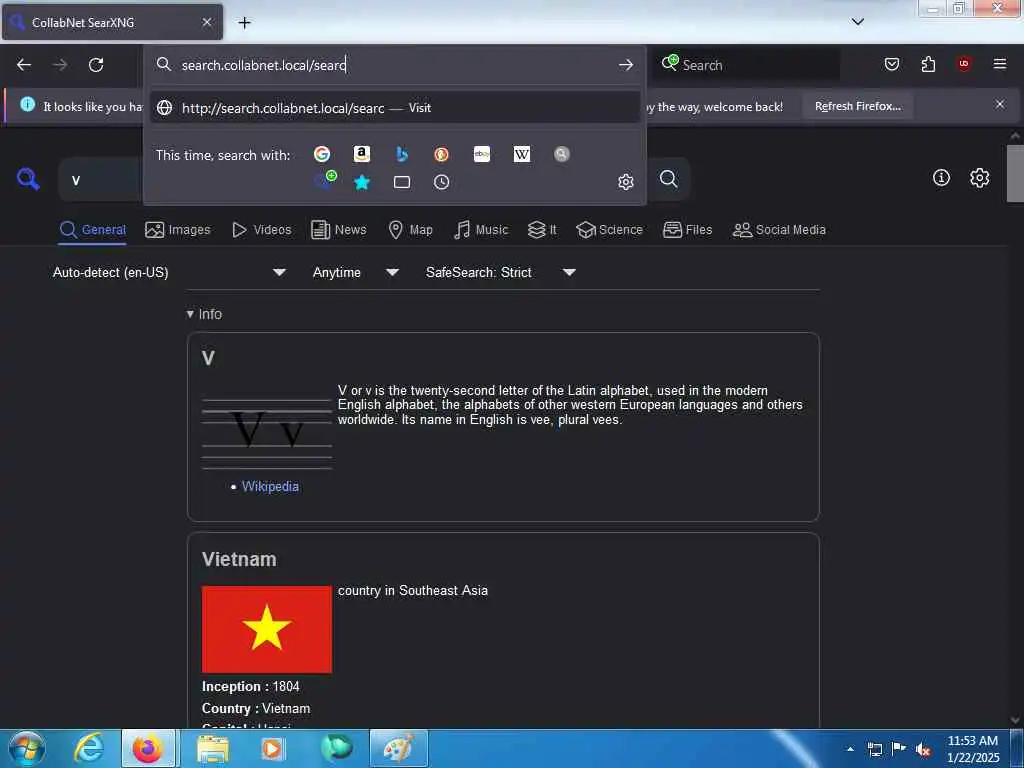Add the SearXNG search engine icon
This screenshot has height=768, width=1024.
pos(325,179)
